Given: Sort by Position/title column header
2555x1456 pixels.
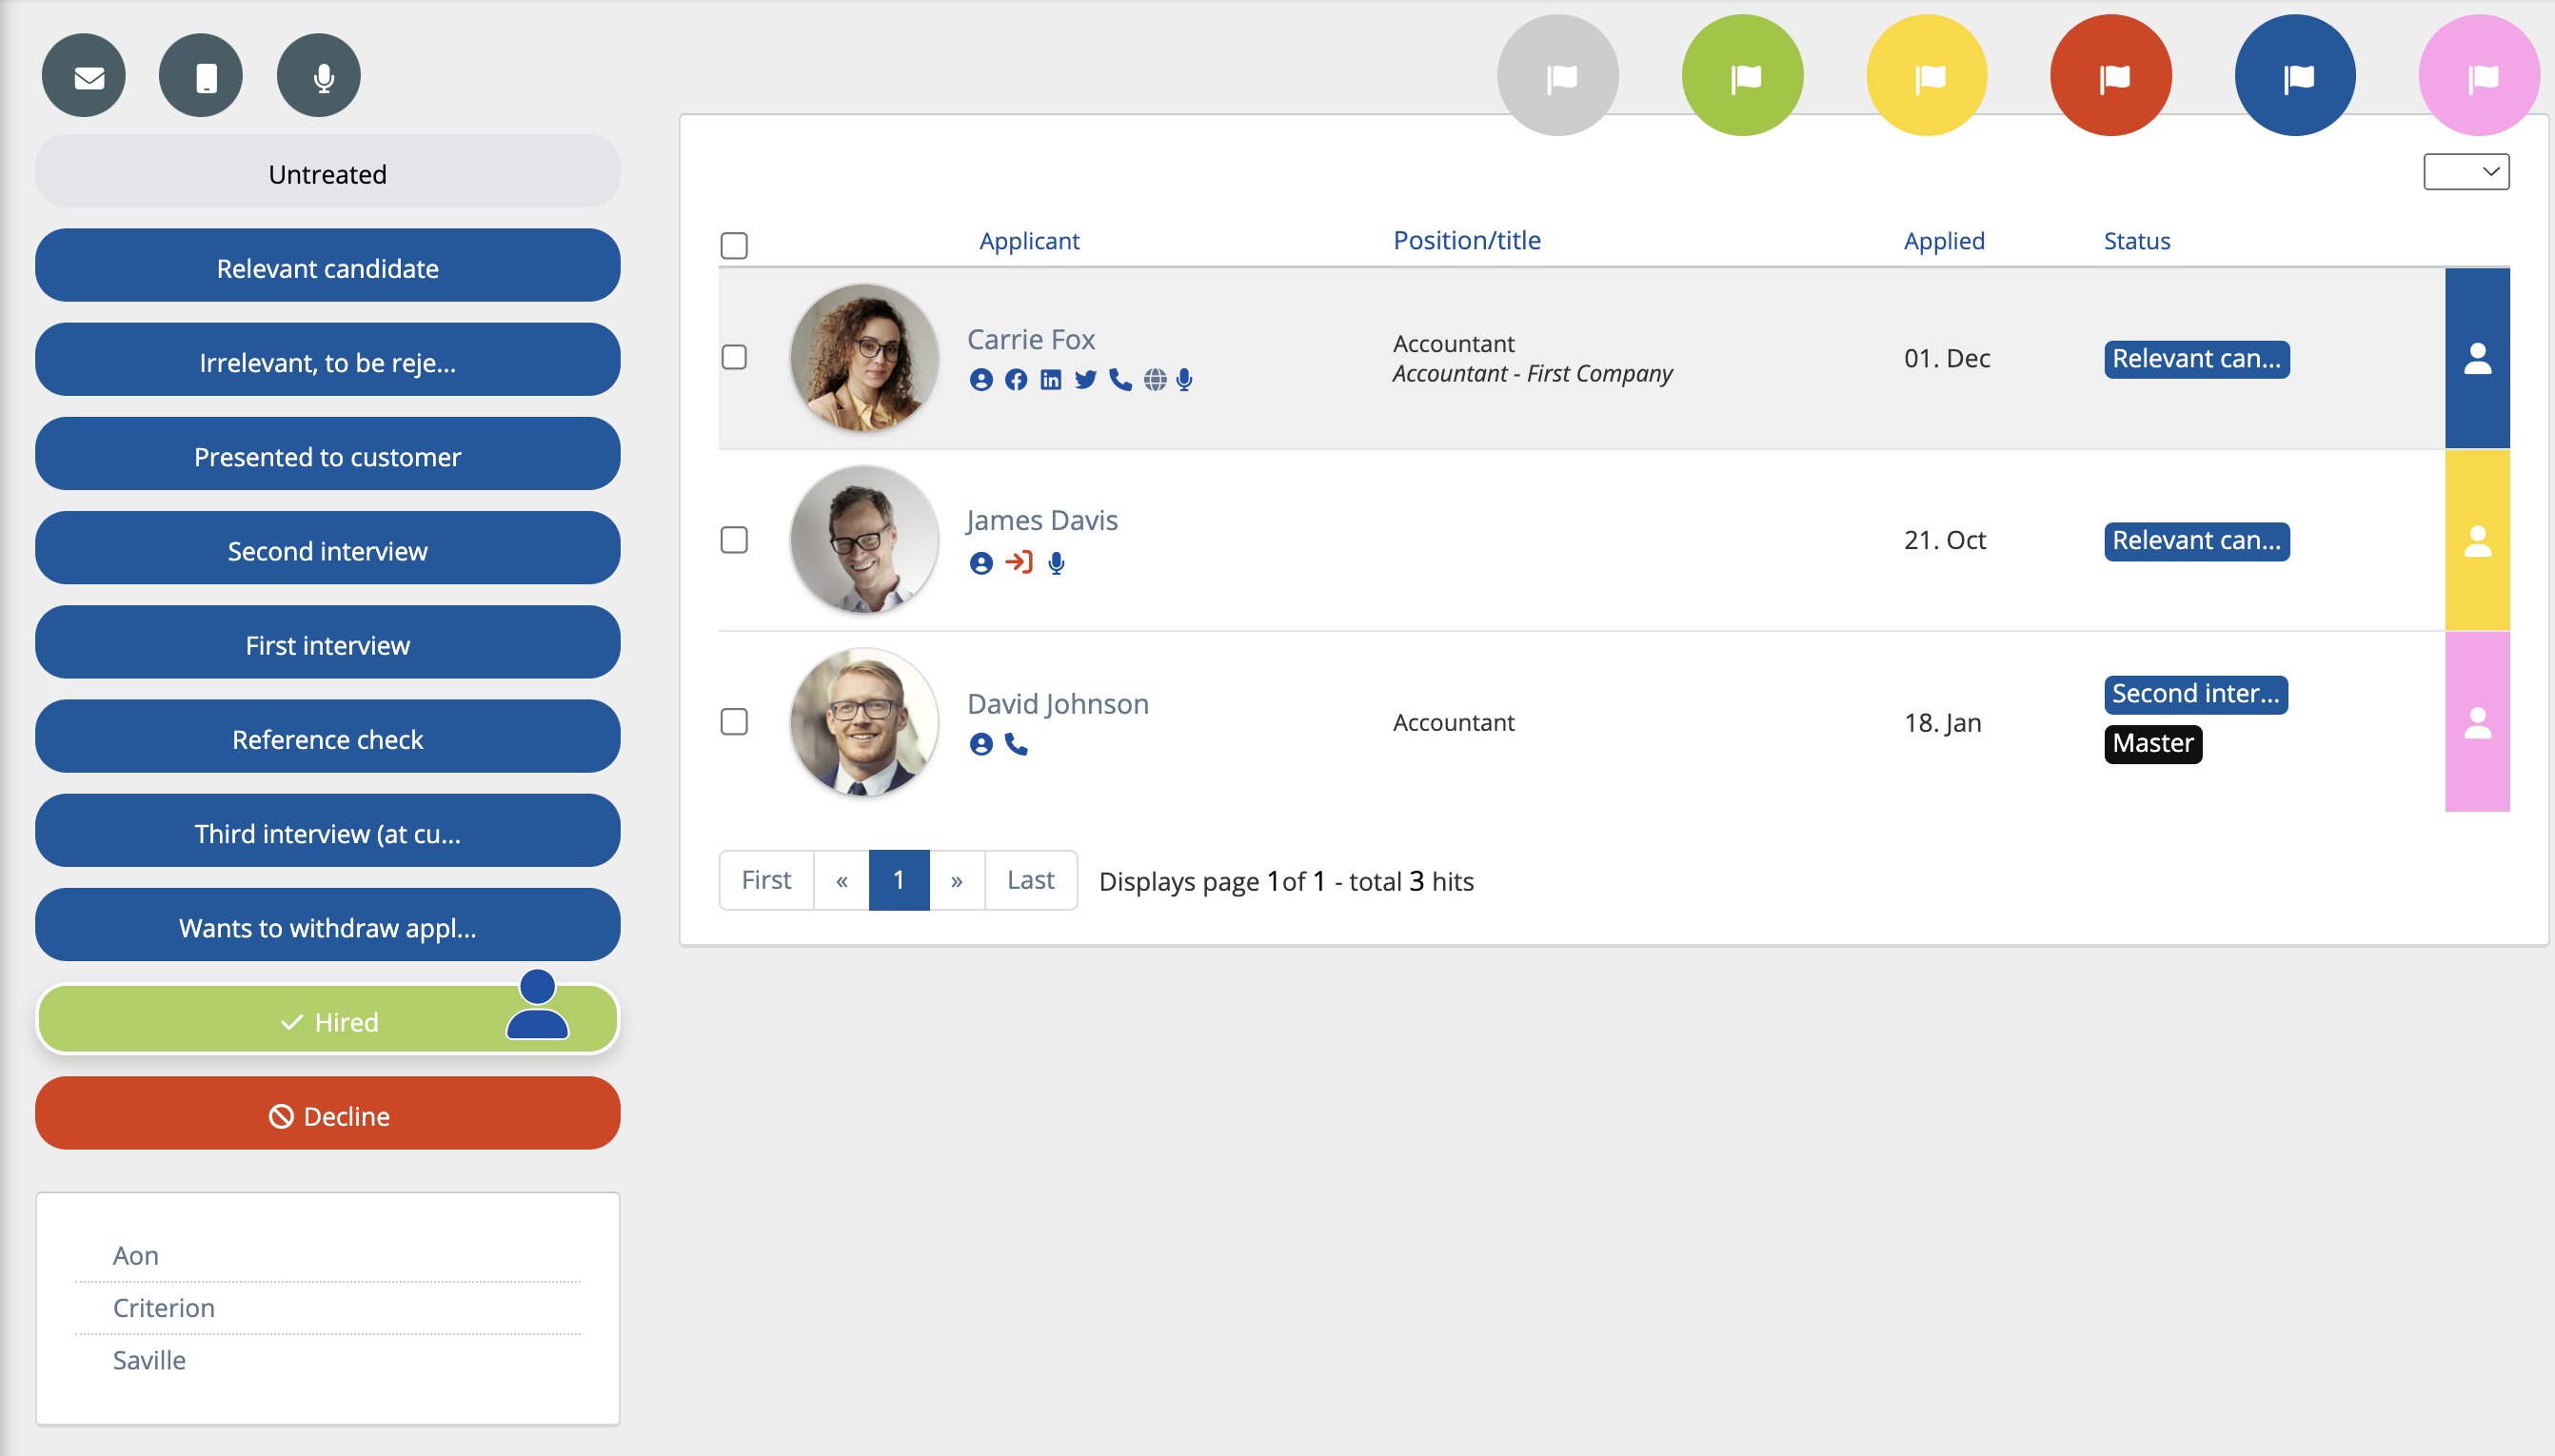Looking at the screenshot, I should click(1466, 241).
